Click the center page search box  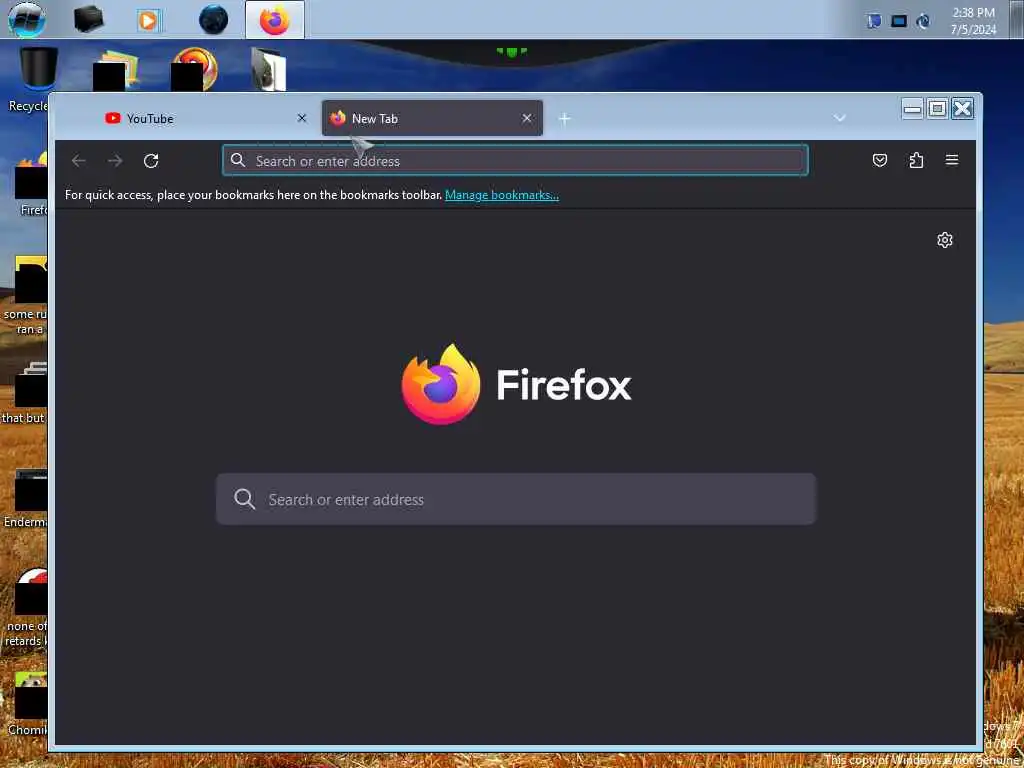(516, 499)
